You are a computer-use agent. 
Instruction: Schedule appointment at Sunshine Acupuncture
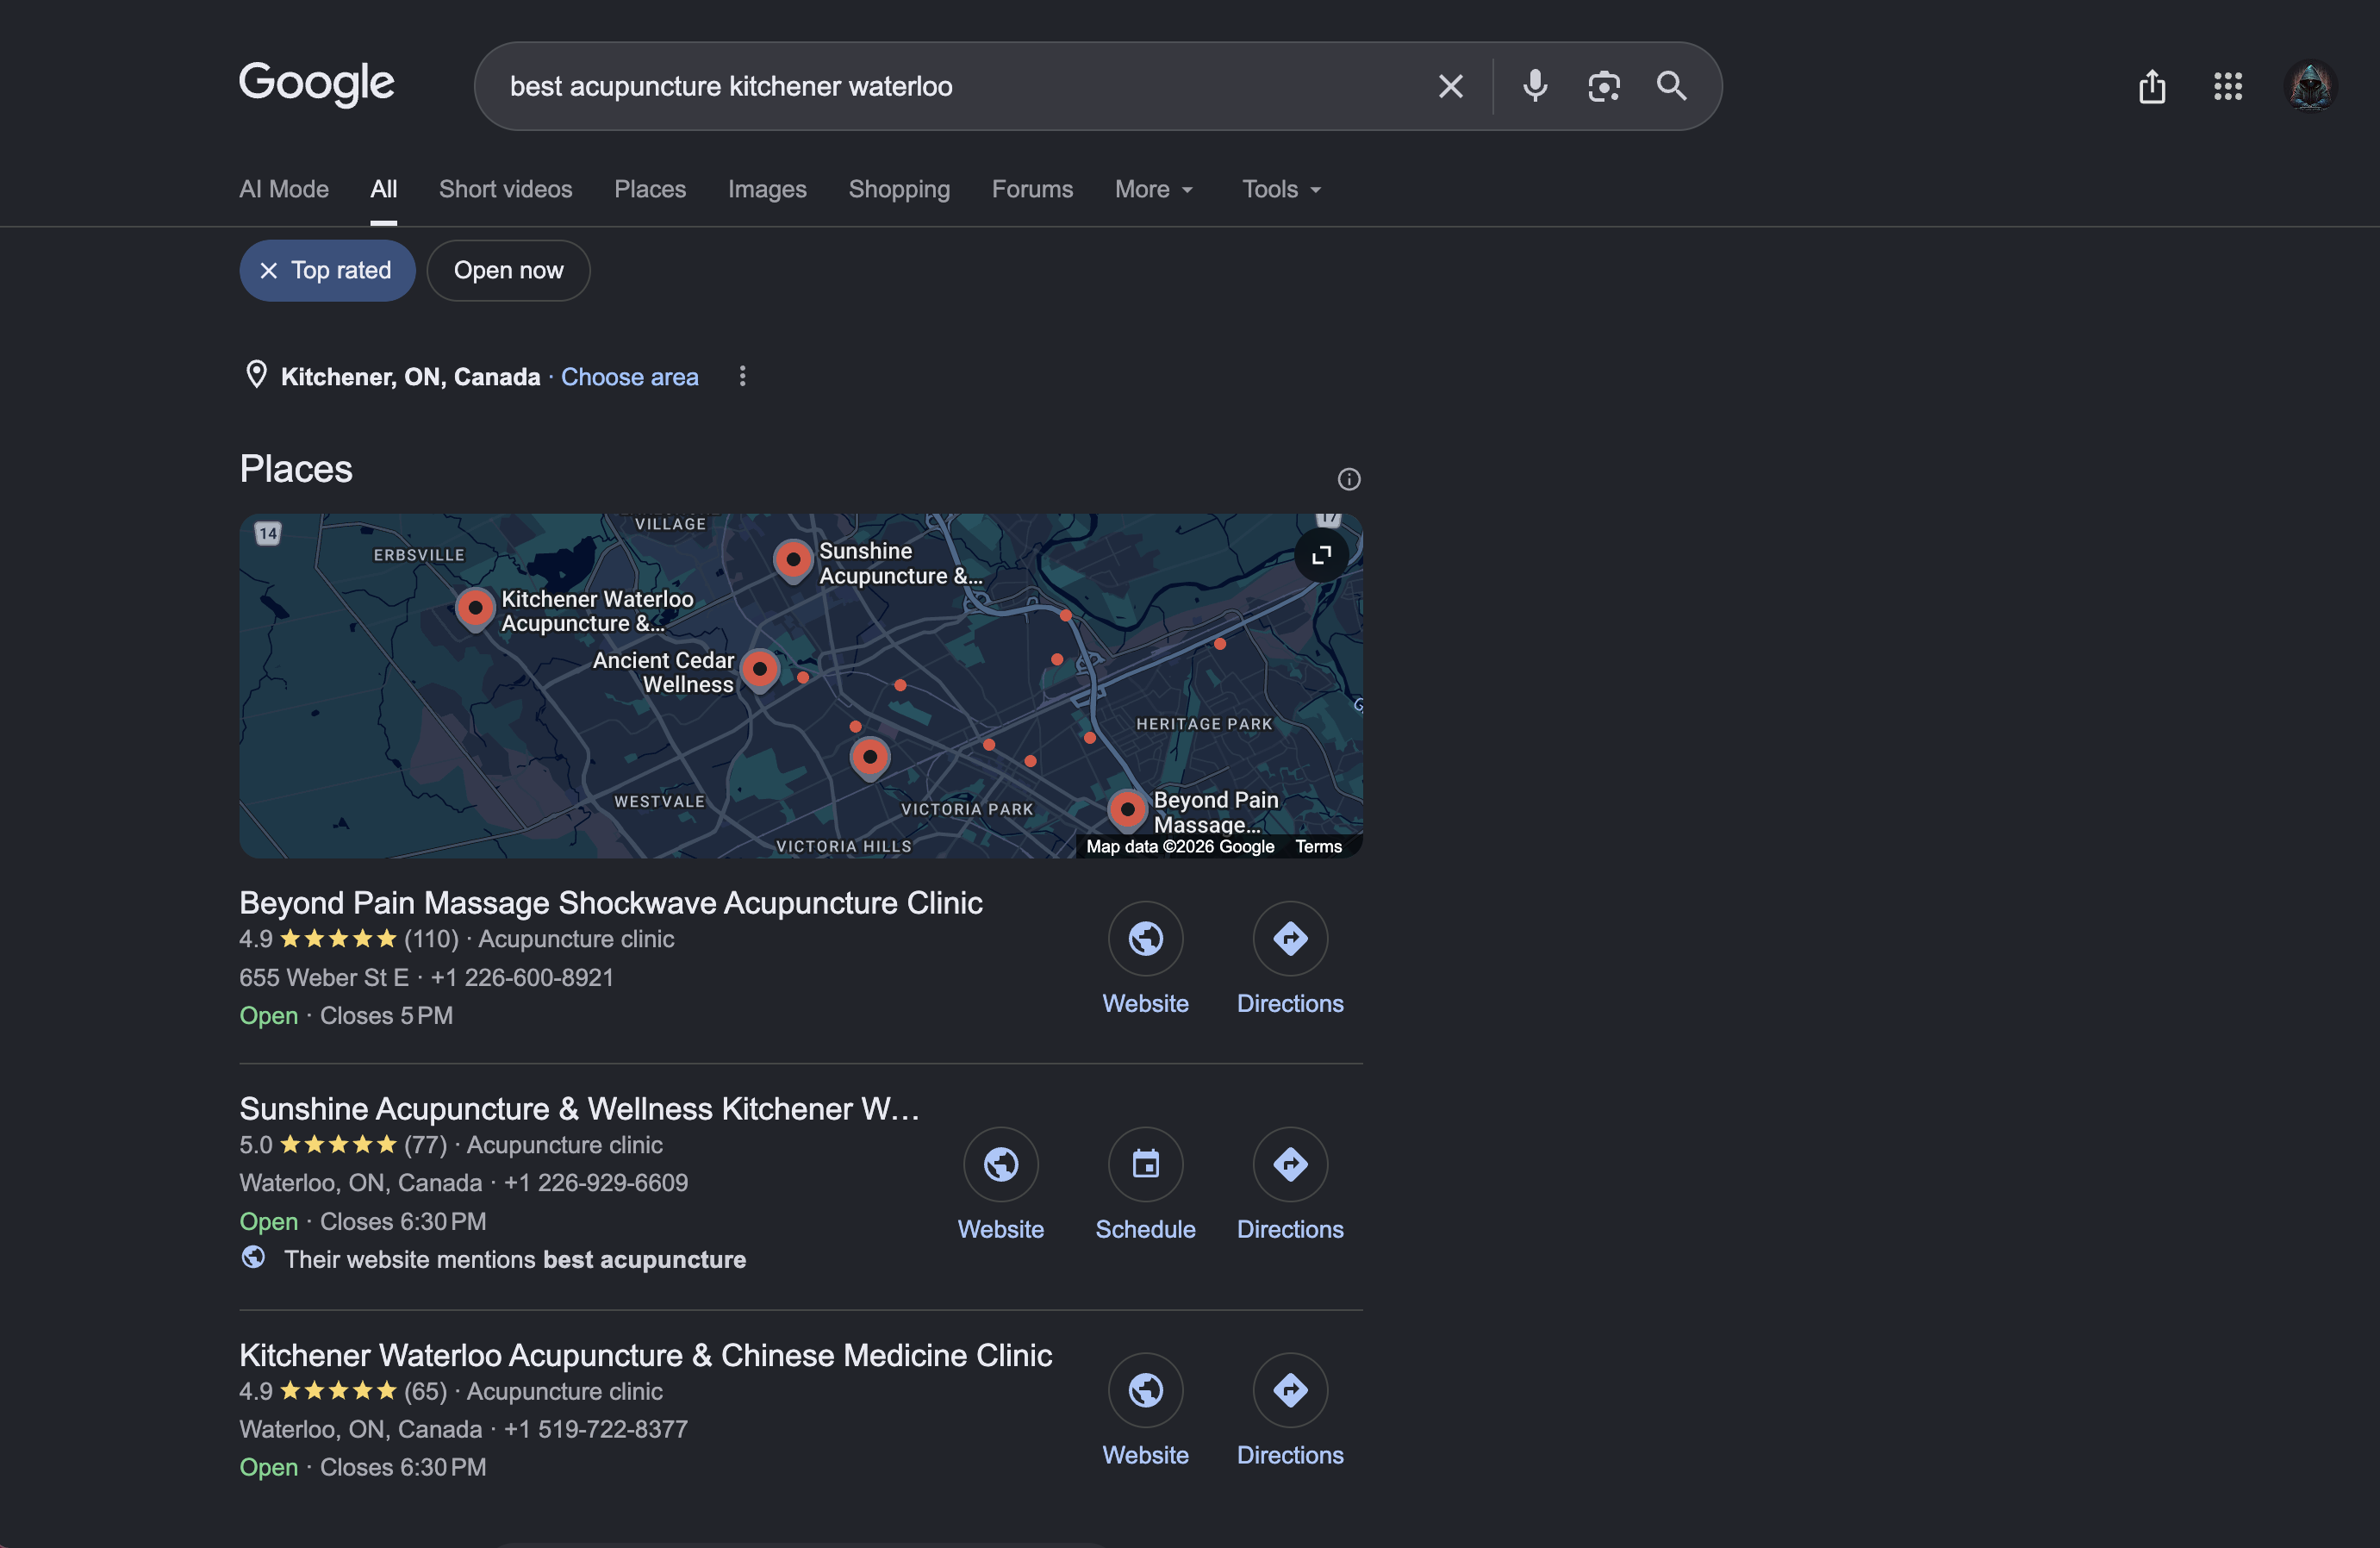(1145, 1164)
